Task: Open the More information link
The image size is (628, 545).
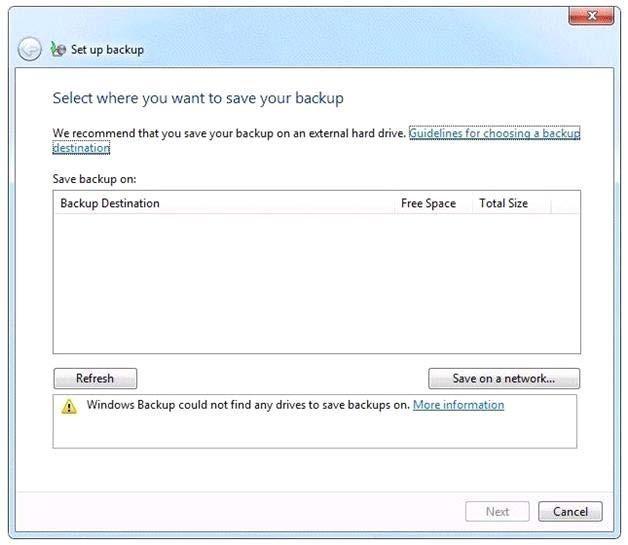Action: [x=458, y=405]
